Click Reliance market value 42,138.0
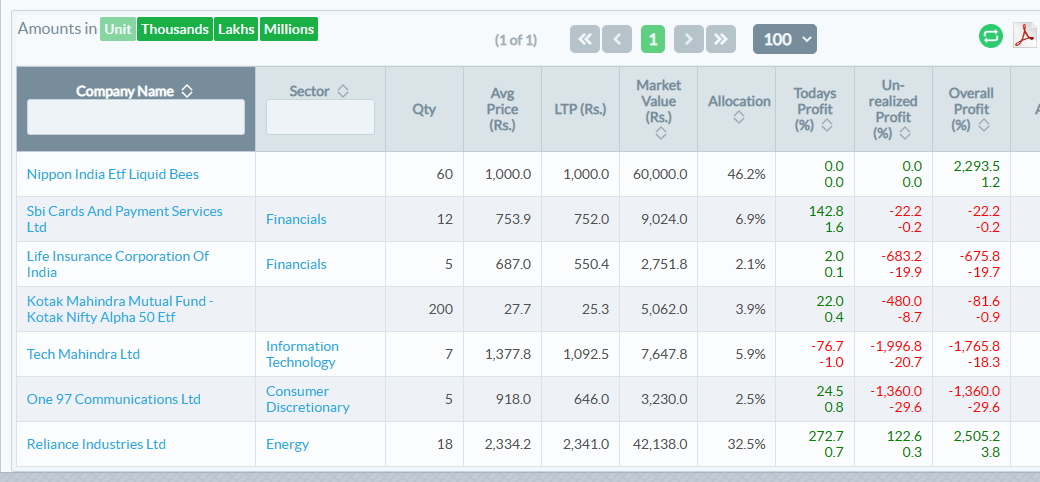Screen dimensions: 1040x482 [x=659, y=445]
